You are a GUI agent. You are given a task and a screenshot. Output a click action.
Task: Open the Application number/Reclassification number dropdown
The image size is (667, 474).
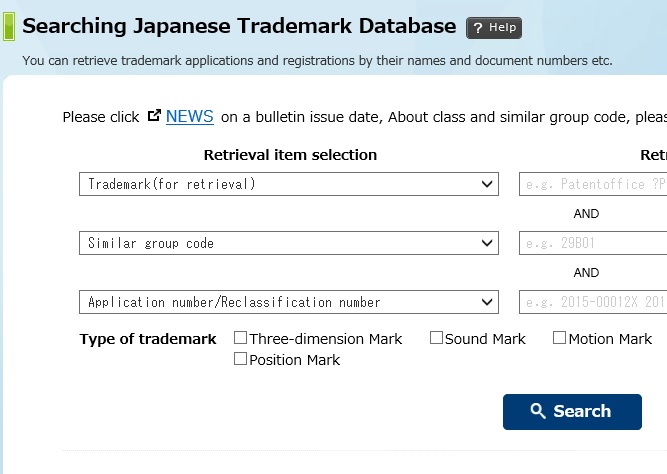[289, 302]
